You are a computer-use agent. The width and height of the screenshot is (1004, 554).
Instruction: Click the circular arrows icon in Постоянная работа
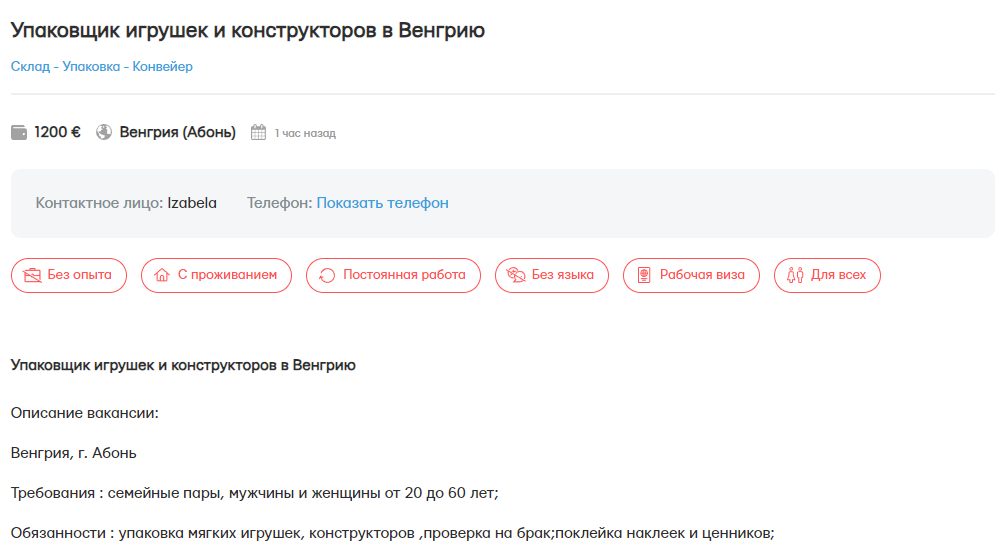coord(327,275)
